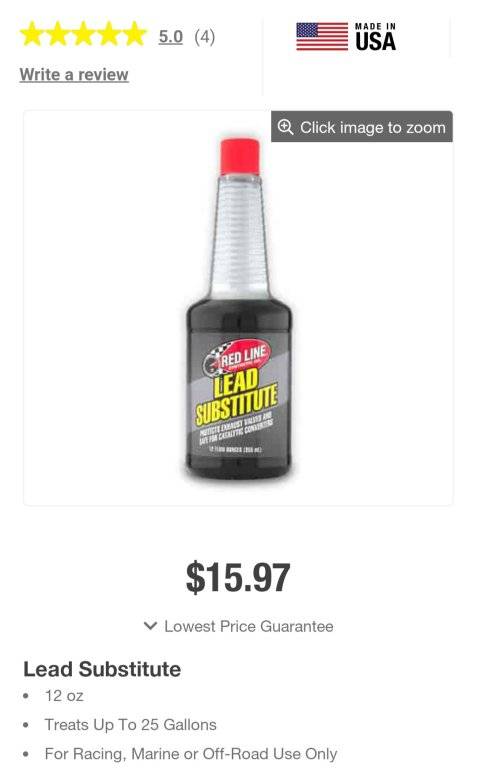
Task: Click the Lead Substitute bottle product image
Action: click(x=239, y=308)
